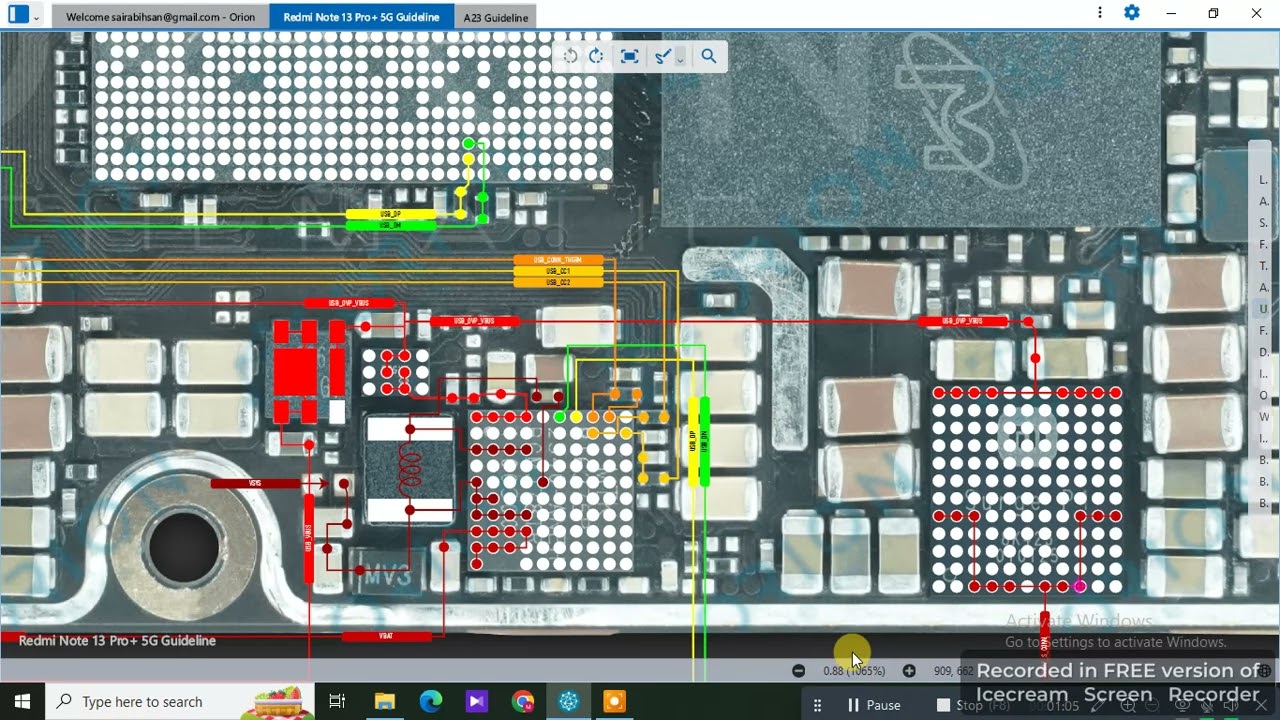The height and width of the screenshot is (720, 1280).
Task: Click the 909, 662 cursor coordinates readout
Action: click(953, 671)
